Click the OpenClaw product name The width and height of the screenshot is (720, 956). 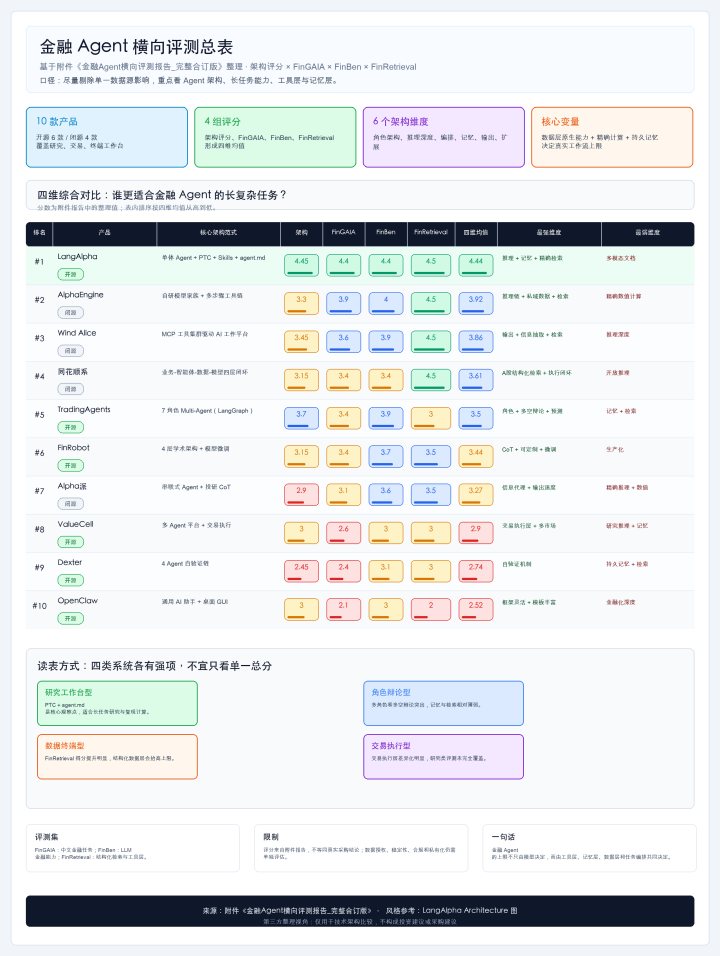click(77, 601)
